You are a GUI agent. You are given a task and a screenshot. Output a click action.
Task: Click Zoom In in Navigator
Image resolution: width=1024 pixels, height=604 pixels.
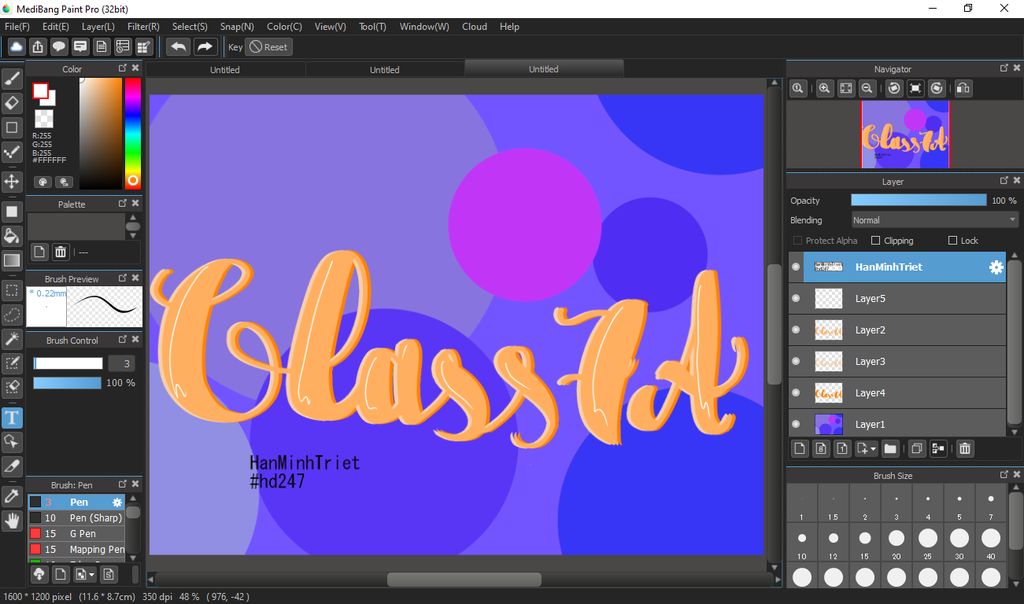[825, 88]
